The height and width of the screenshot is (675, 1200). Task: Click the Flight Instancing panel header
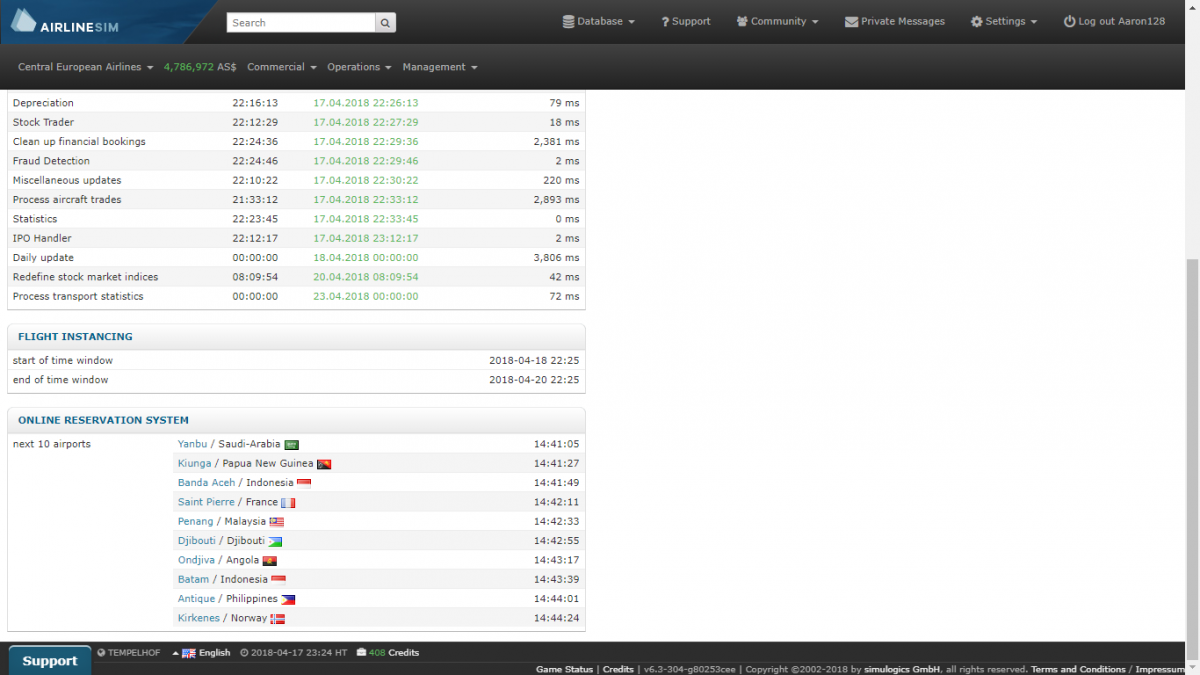(x=296, y=337)
